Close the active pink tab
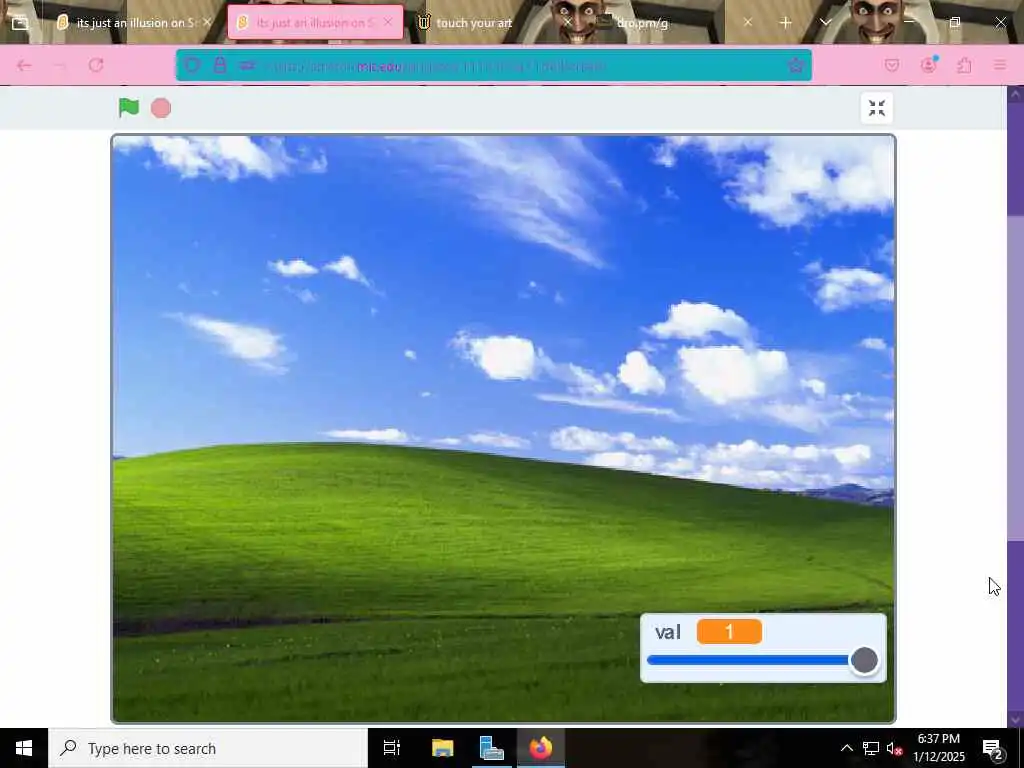 tap(388, 22)
